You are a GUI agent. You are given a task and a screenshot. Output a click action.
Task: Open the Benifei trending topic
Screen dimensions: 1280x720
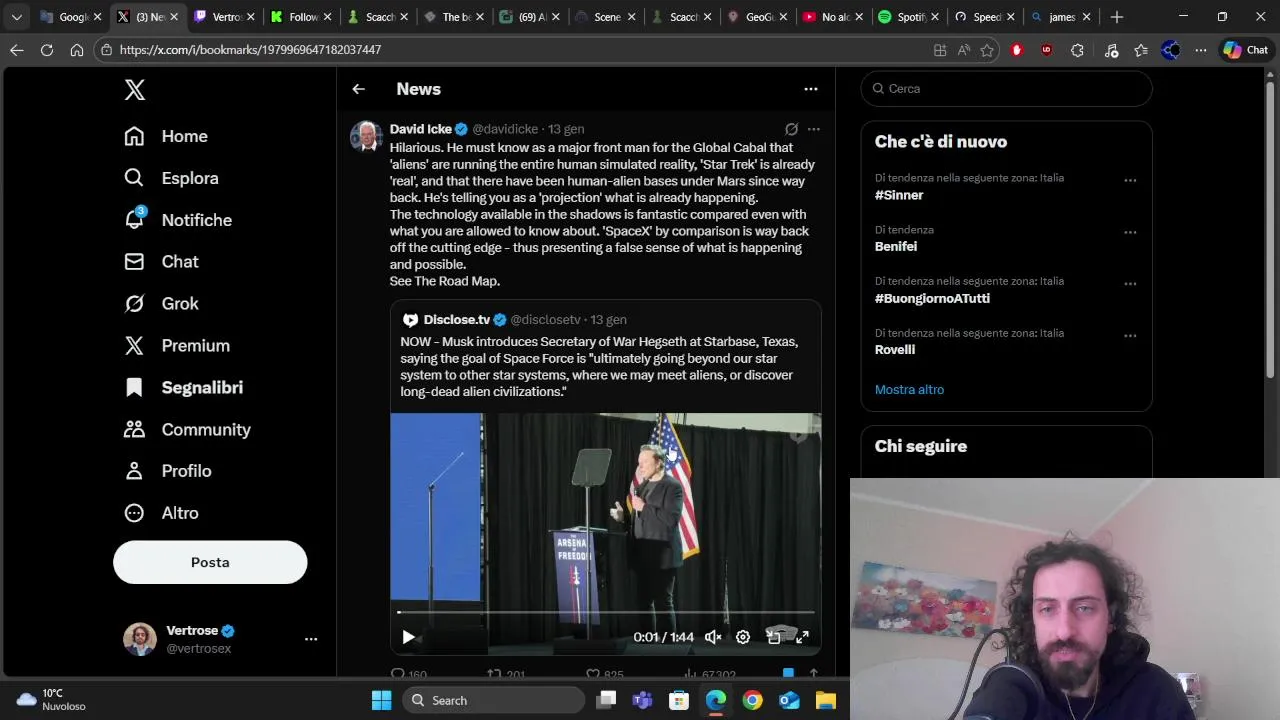896,247
